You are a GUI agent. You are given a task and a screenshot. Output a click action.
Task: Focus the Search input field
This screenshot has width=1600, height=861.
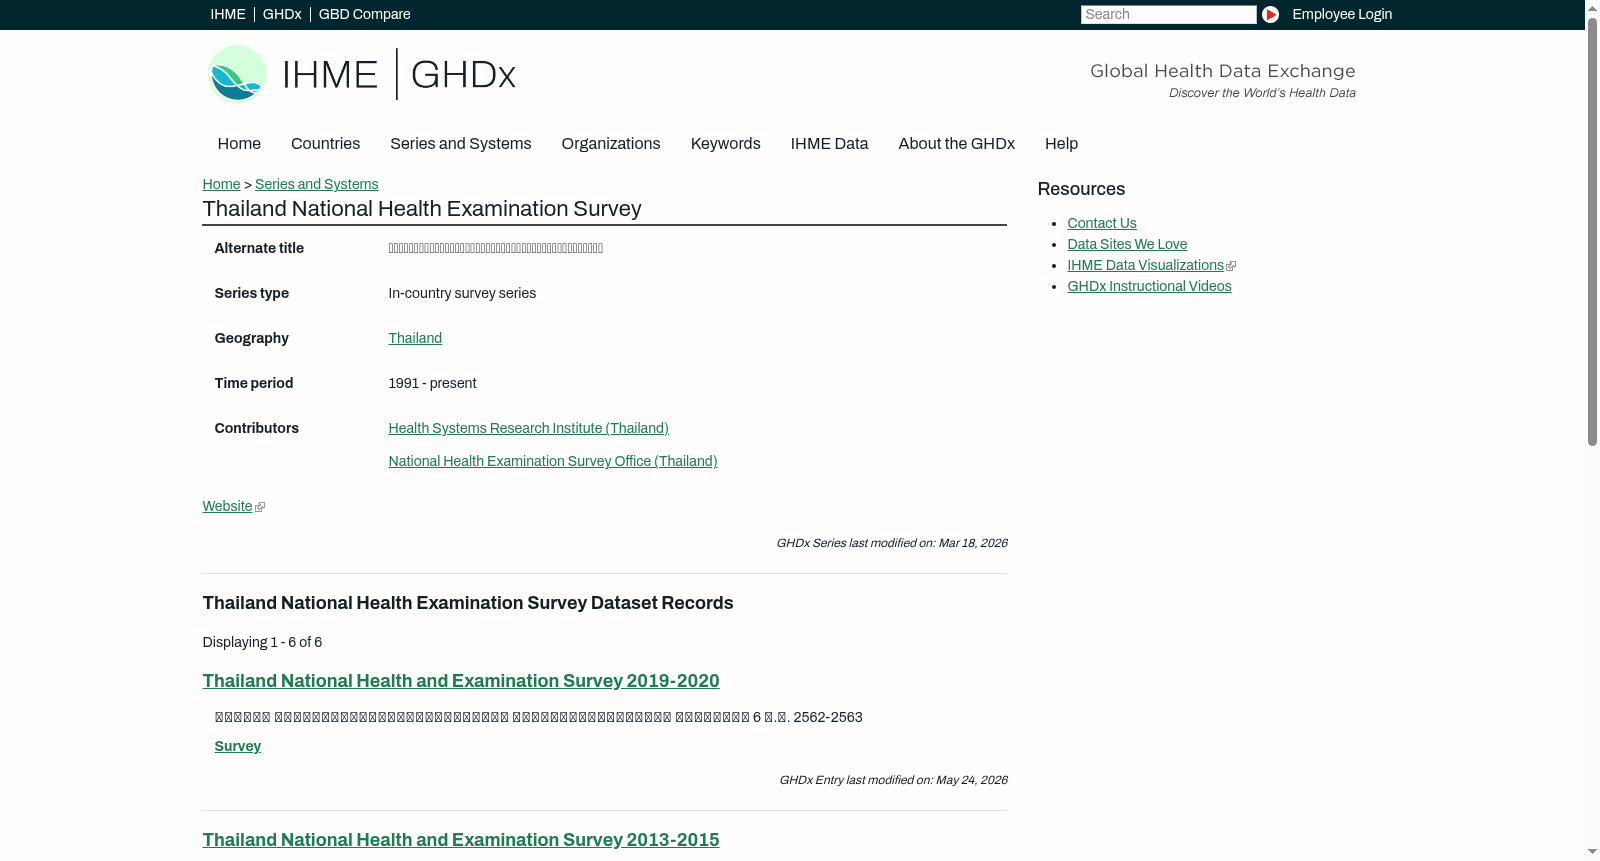1168,14
